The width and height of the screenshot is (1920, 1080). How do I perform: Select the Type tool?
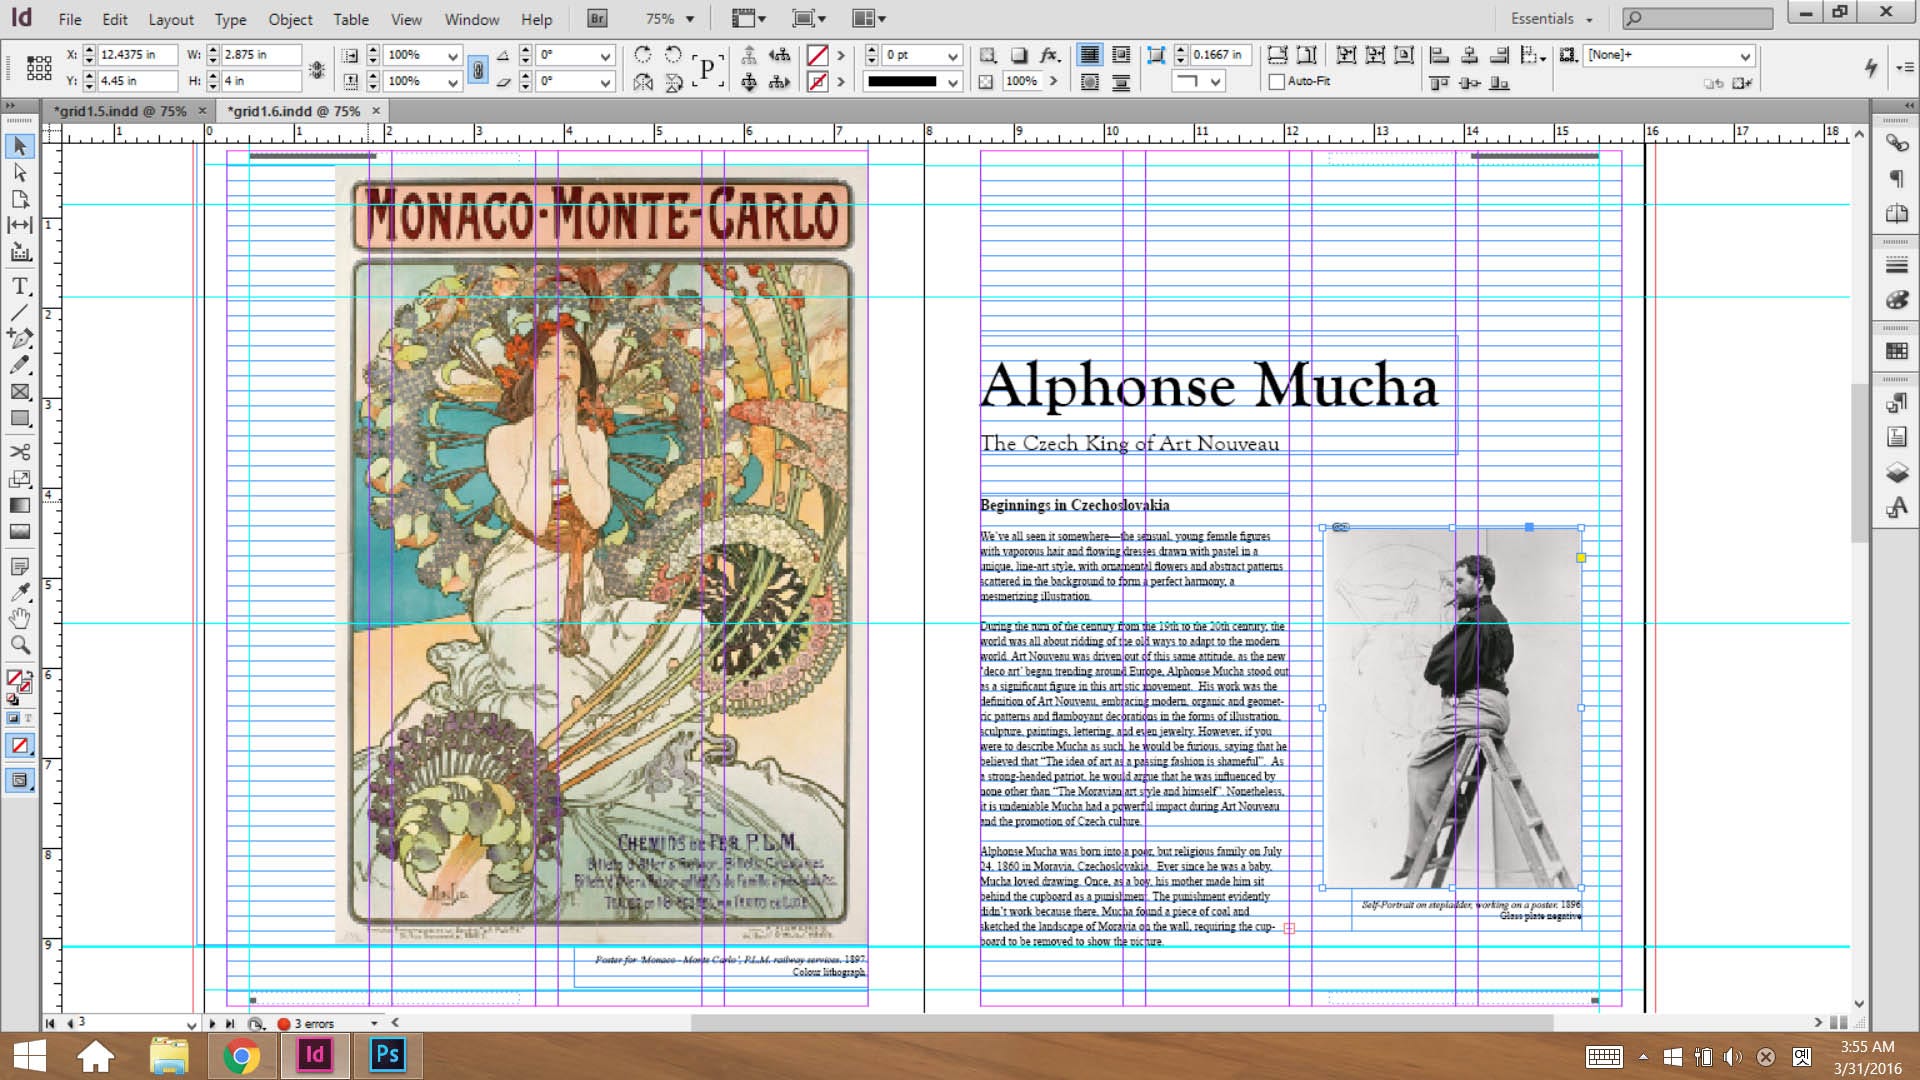pyautogui.click(x=20, y=286)
